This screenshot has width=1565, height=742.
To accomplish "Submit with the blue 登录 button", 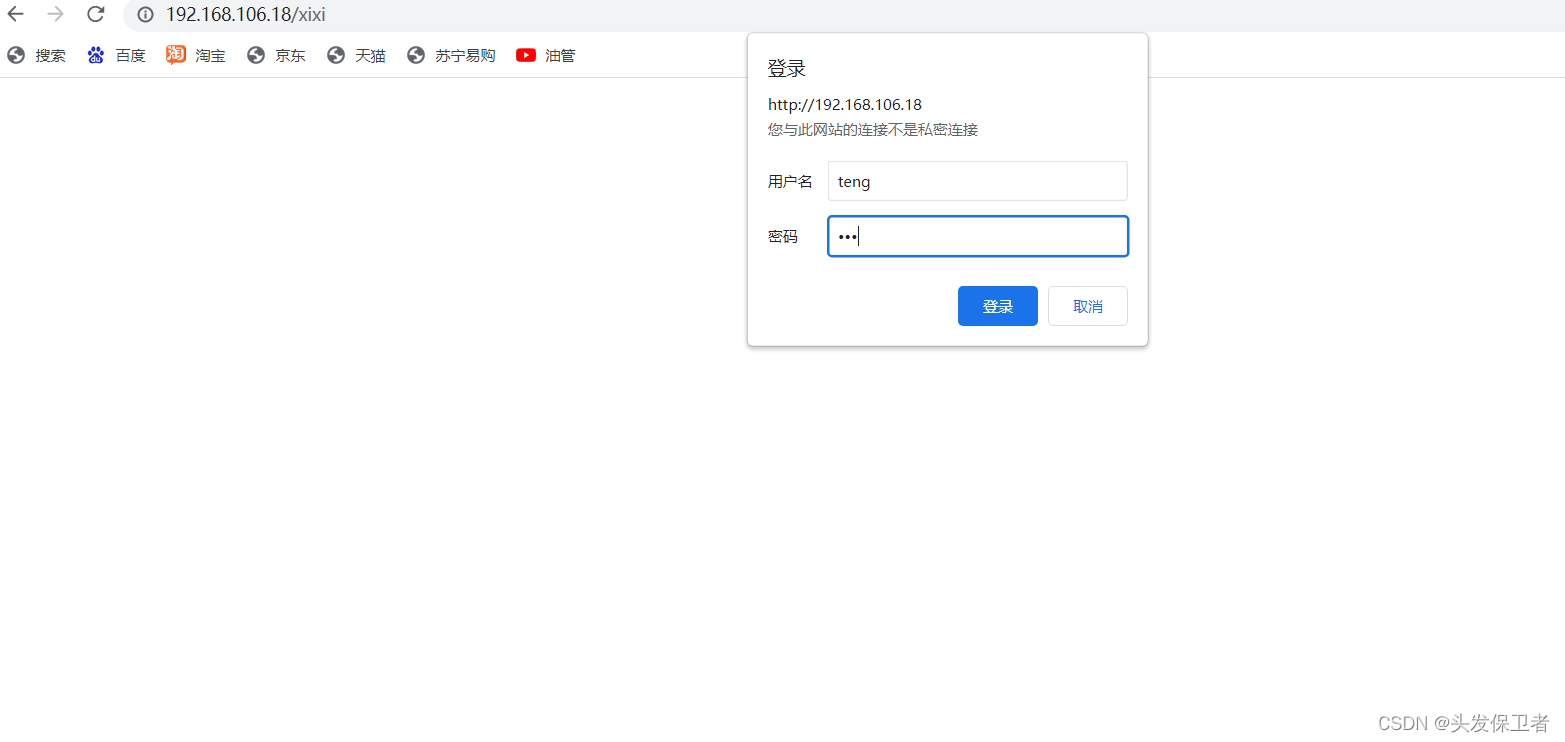I will (x=998, y=306).
